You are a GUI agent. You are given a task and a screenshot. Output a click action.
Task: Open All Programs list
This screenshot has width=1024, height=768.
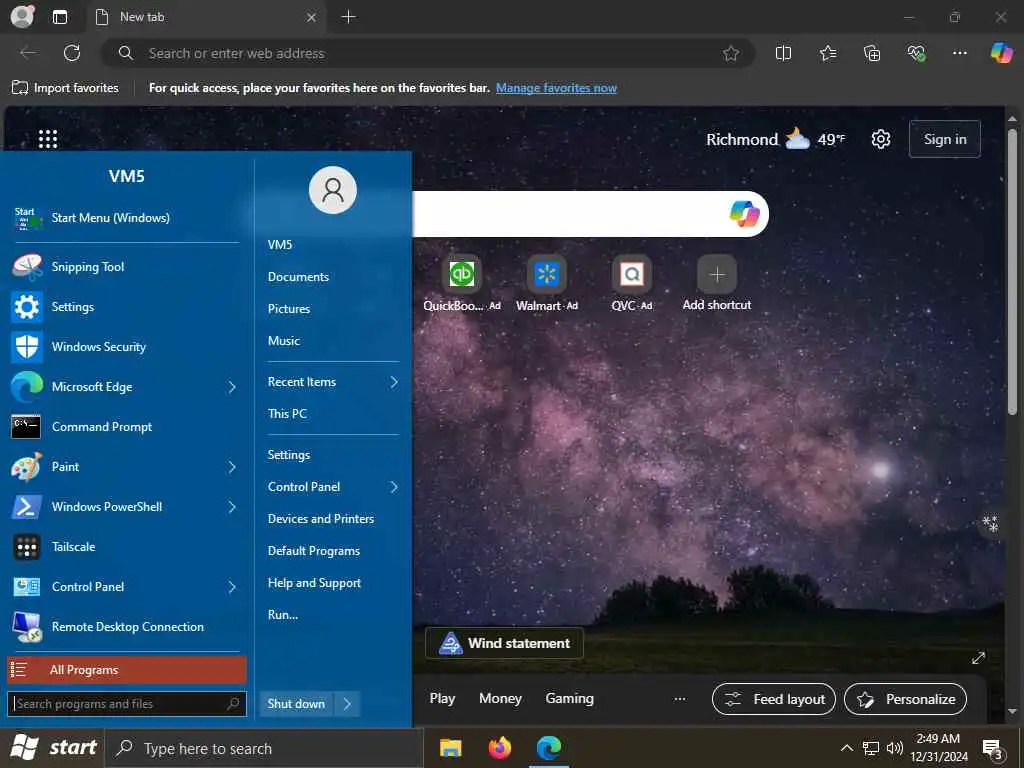[127, 669]
